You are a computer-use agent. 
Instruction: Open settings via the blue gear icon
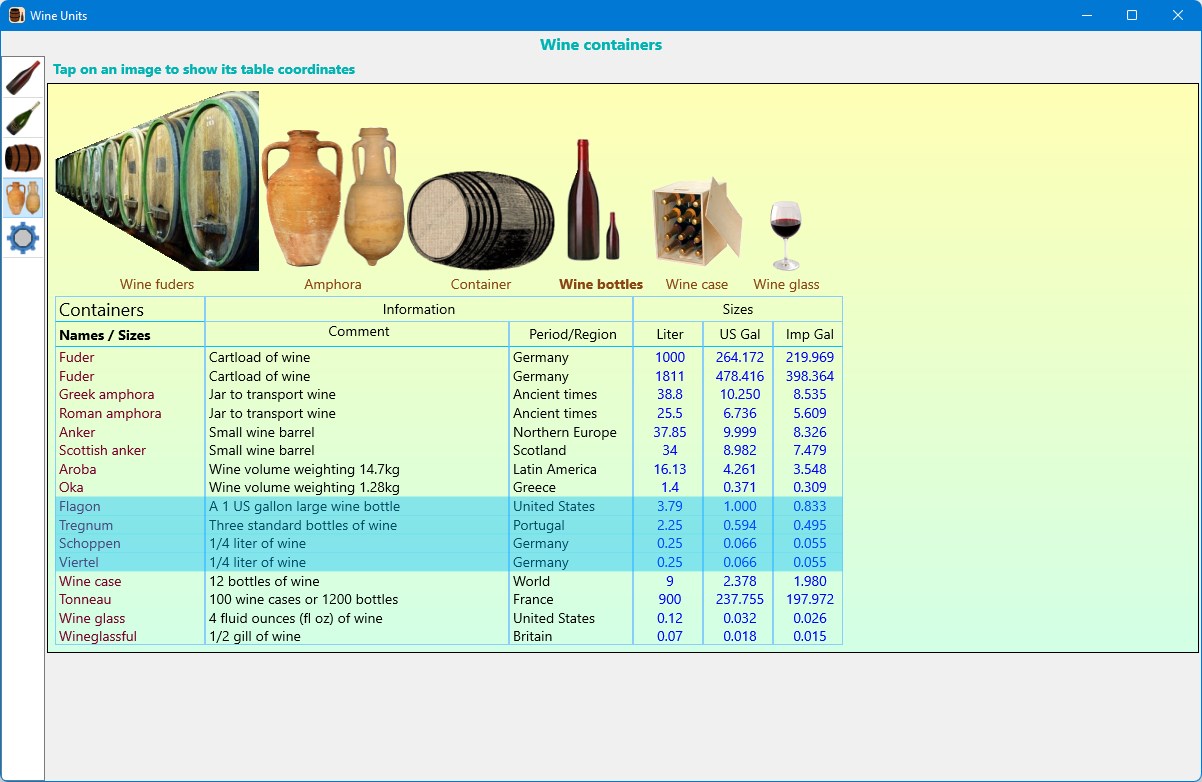click(x=23, y=238)
